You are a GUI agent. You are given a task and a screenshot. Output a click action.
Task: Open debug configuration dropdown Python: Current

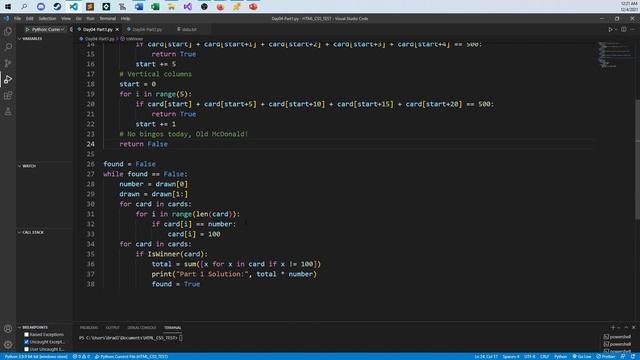[48, 29]
